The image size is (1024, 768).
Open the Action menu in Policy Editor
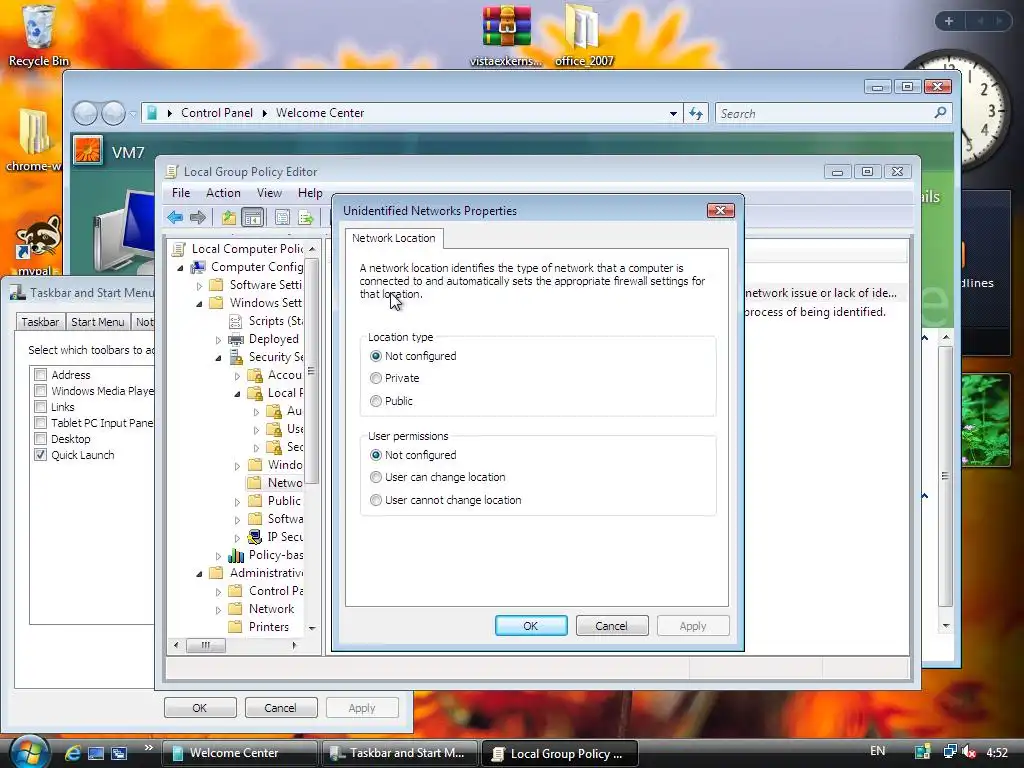coord(223,193)
